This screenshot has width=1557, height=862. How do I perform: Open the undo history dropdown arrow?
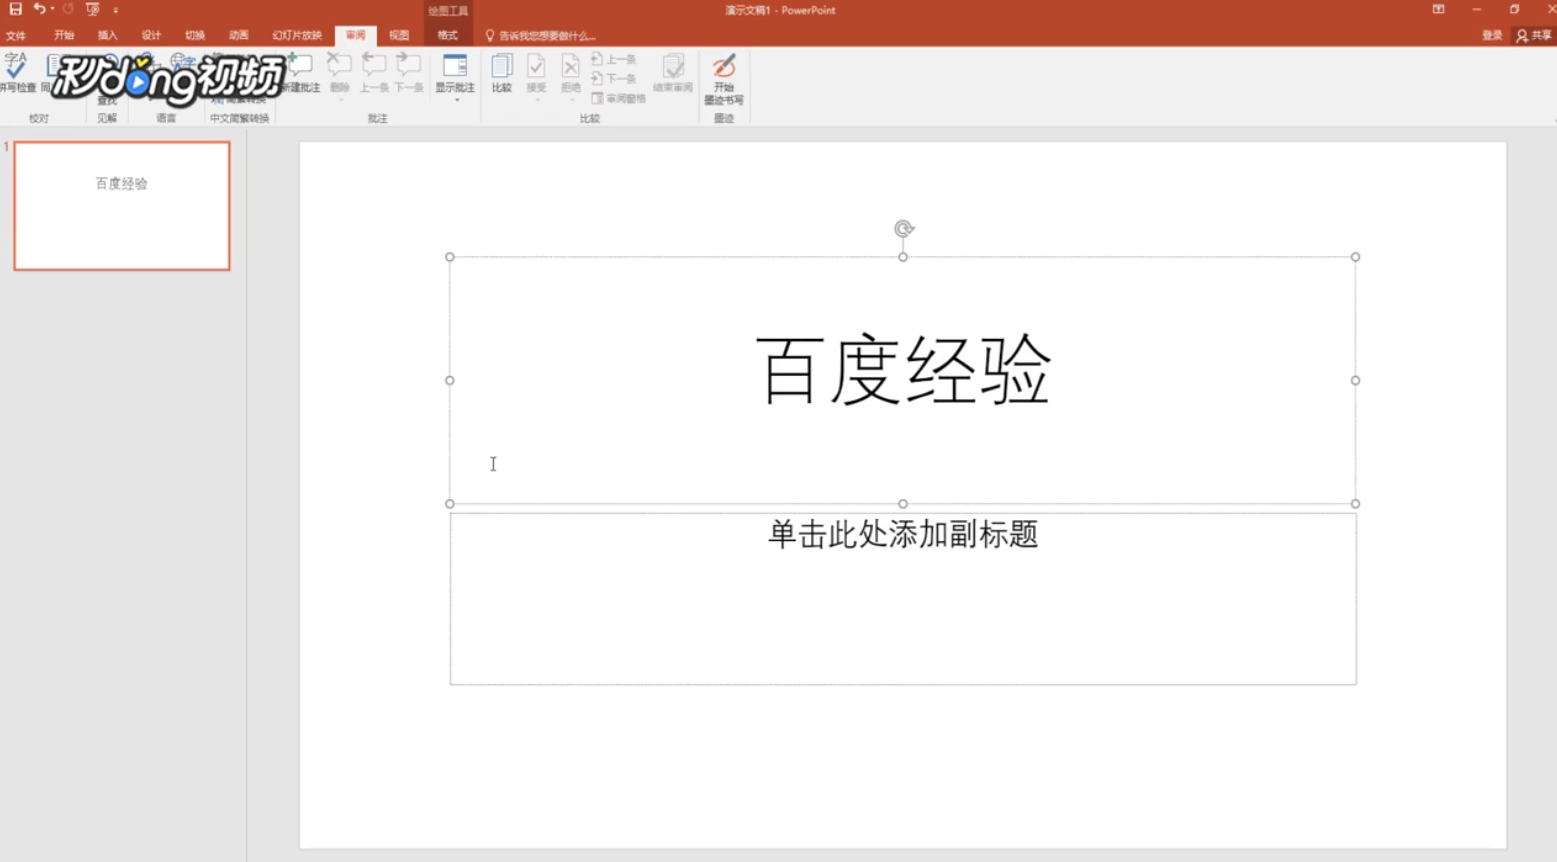pyautogui.click(x=52, y=9)
